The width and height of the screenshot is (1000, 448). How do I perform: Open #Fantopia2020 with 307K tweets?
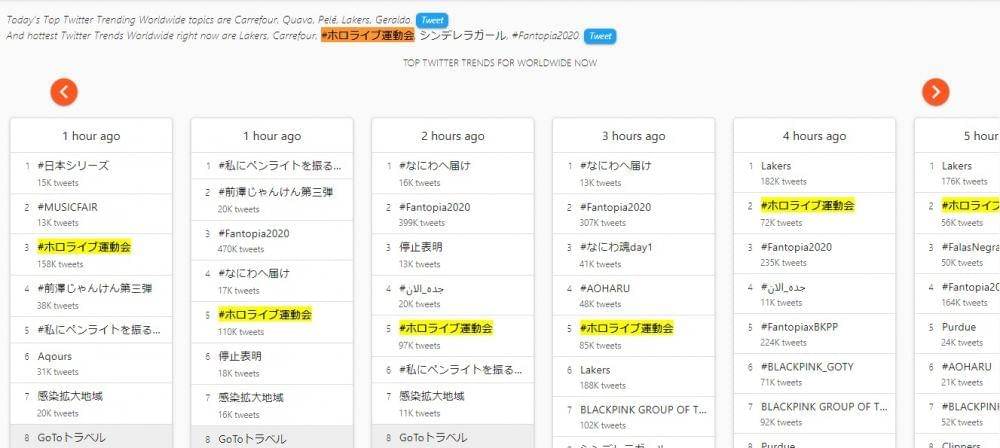pyautogui.click(x=616, y=207)
